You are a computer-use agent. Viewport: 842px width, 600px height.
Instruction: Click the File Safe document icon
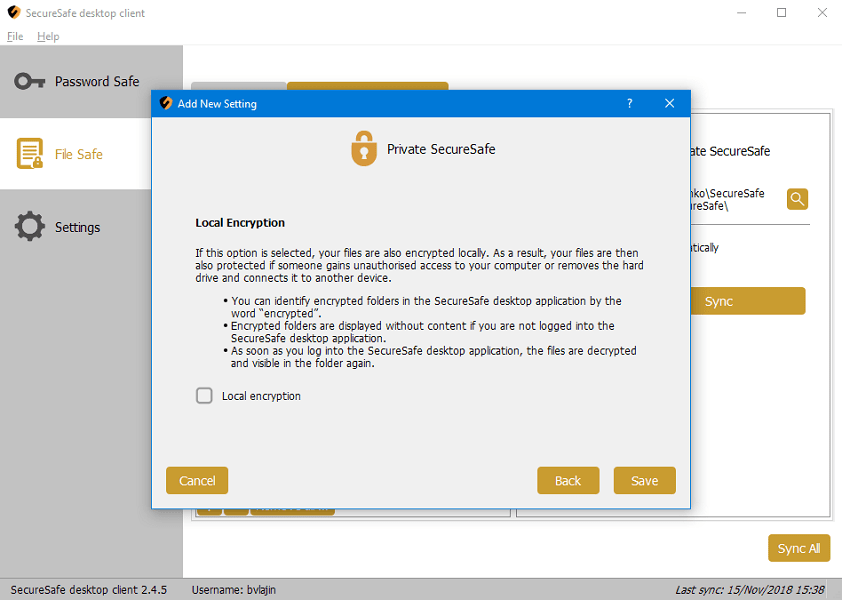[x=30, y=154]
